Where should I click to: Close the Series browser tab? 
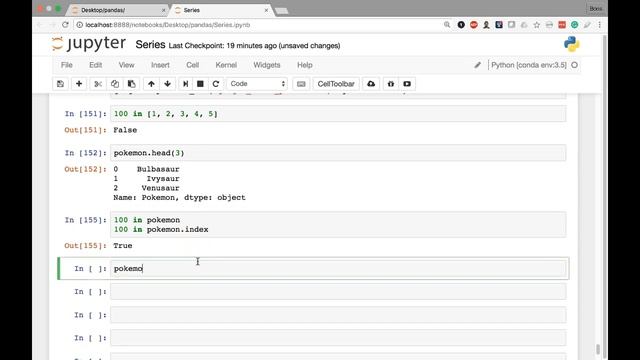tap(266, 10)
